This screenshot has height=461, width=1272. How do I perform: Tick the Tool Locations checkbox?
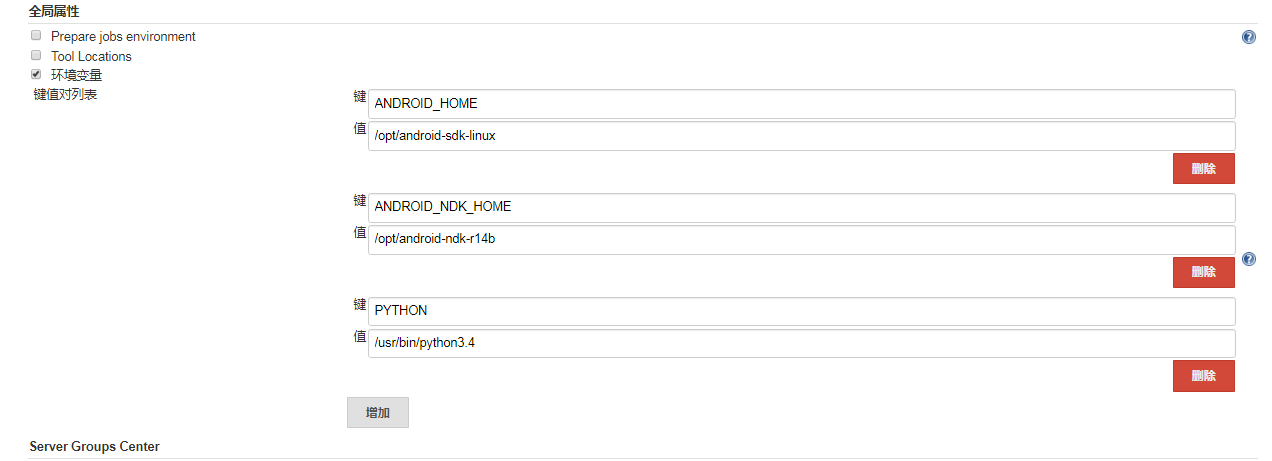(36, 56)
